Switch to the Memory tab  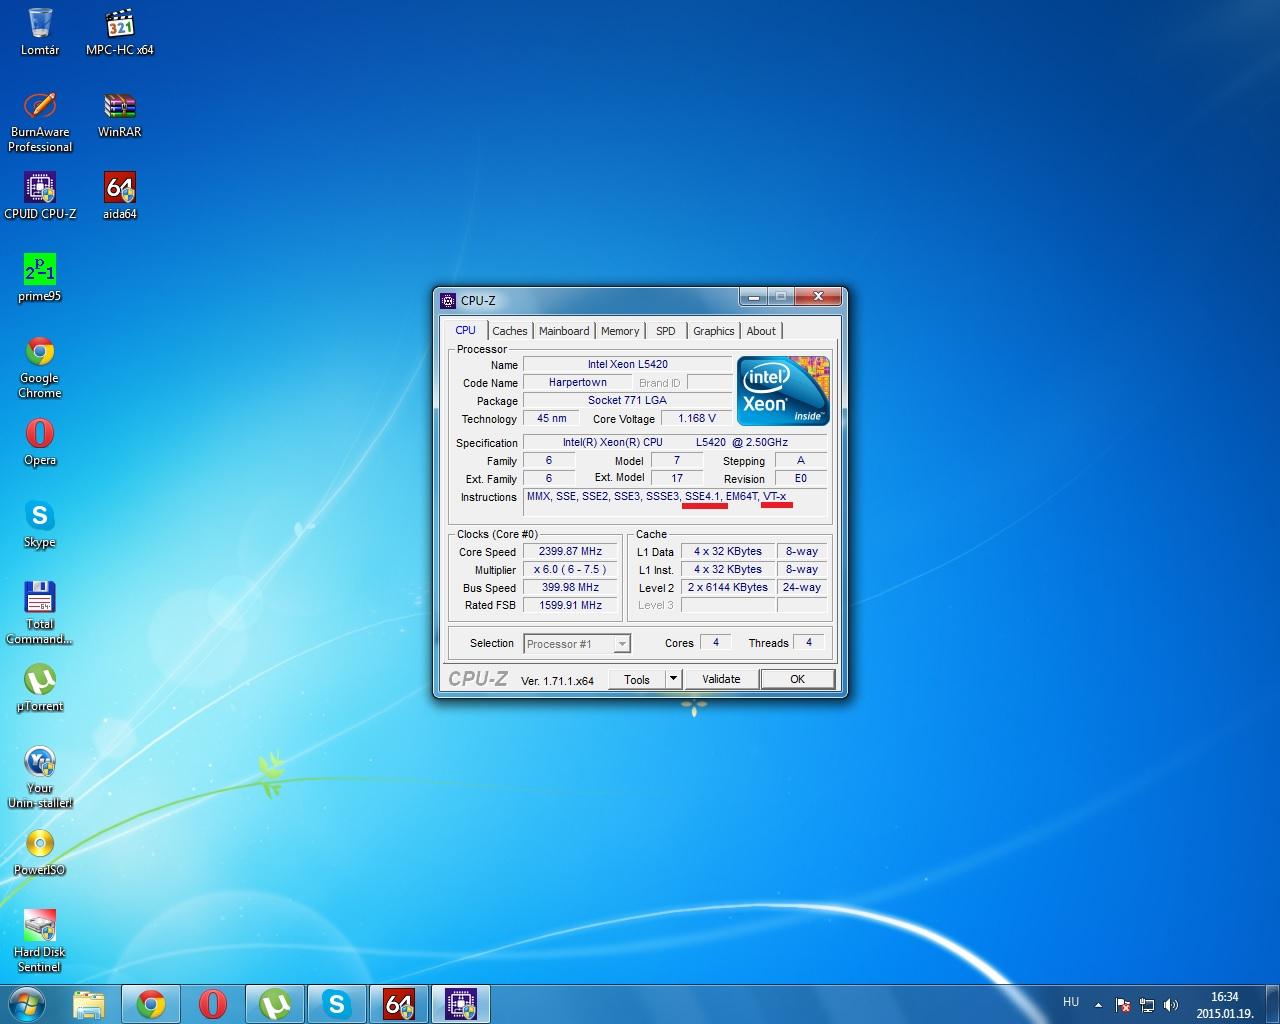[x=620, y=331]
